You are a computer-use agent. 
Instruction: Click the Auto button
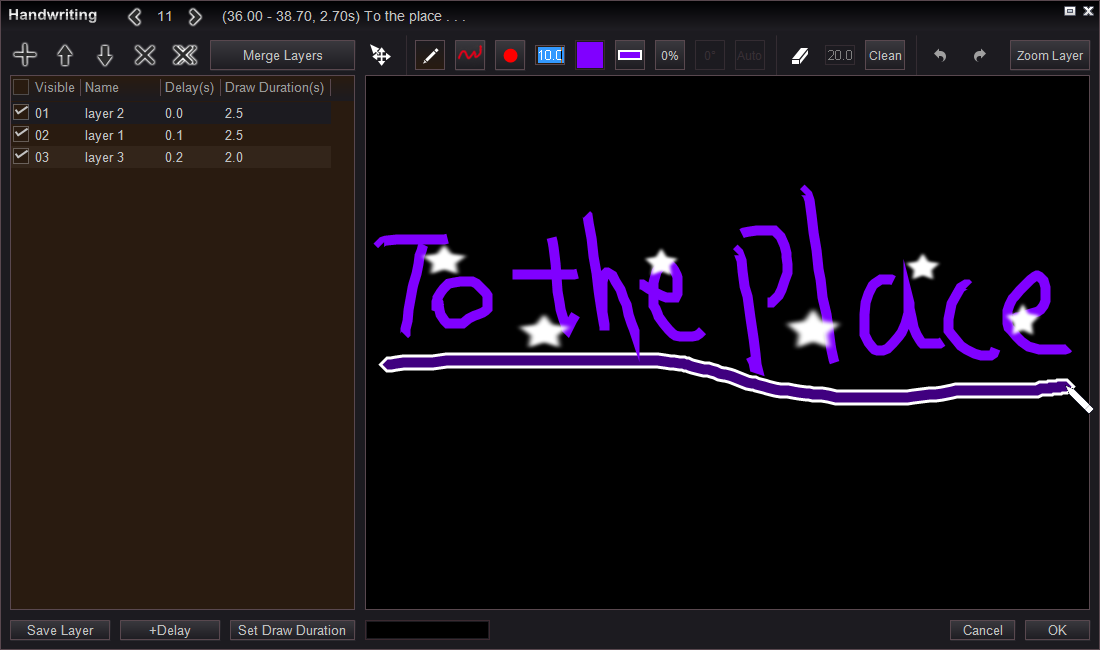click(749, 55)
